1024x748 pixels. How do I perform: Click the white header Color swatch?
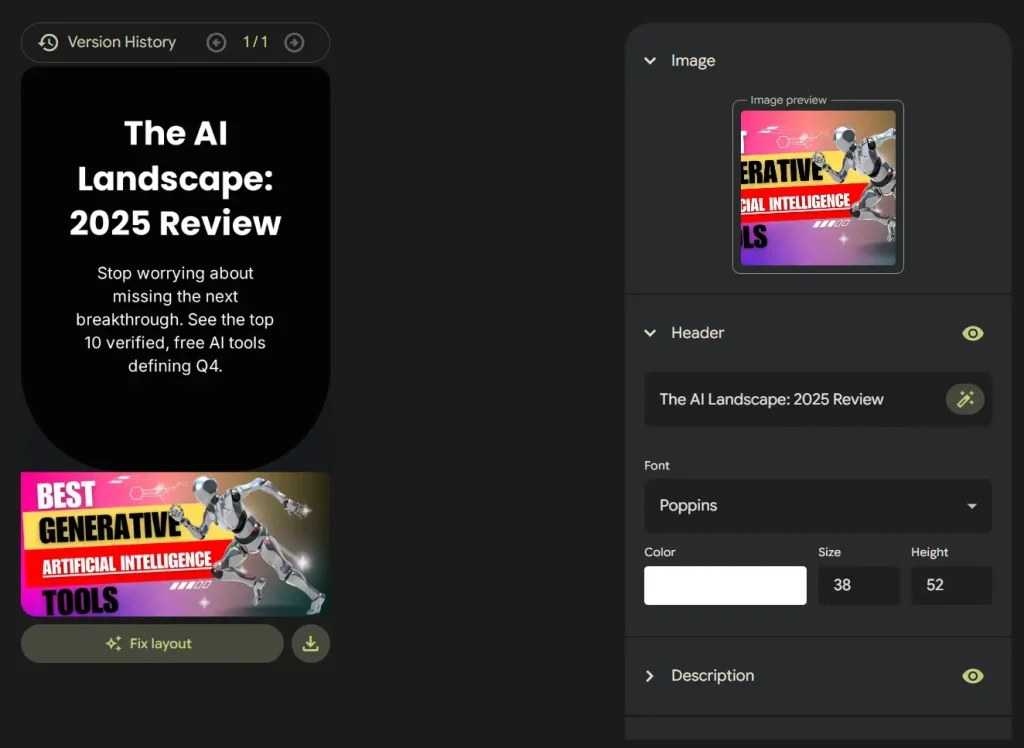(725, 585)
